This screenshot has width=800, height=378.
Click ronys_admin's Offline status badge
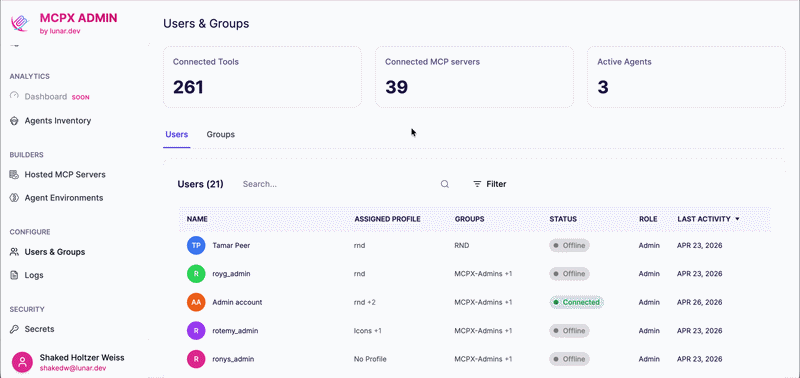pos(569,359)
